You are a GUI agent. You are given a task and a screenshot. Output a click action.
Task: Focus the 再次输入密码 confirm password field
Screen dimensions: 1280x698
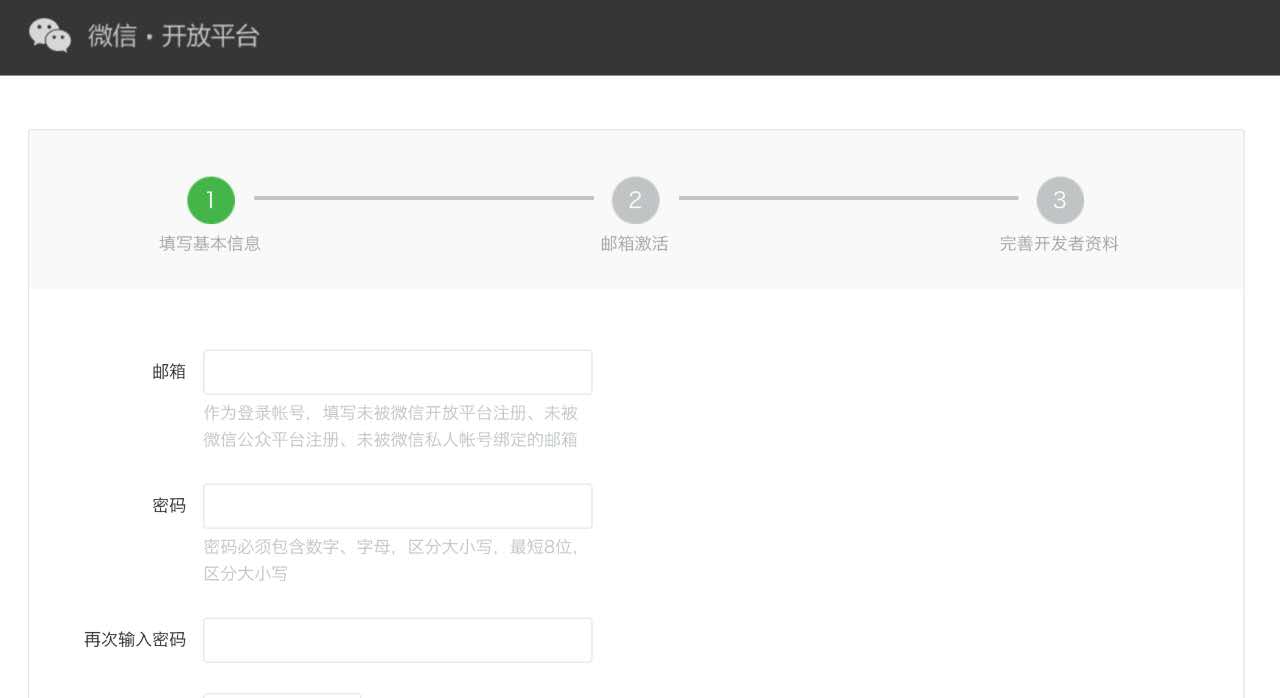click(x=397, y=640)
